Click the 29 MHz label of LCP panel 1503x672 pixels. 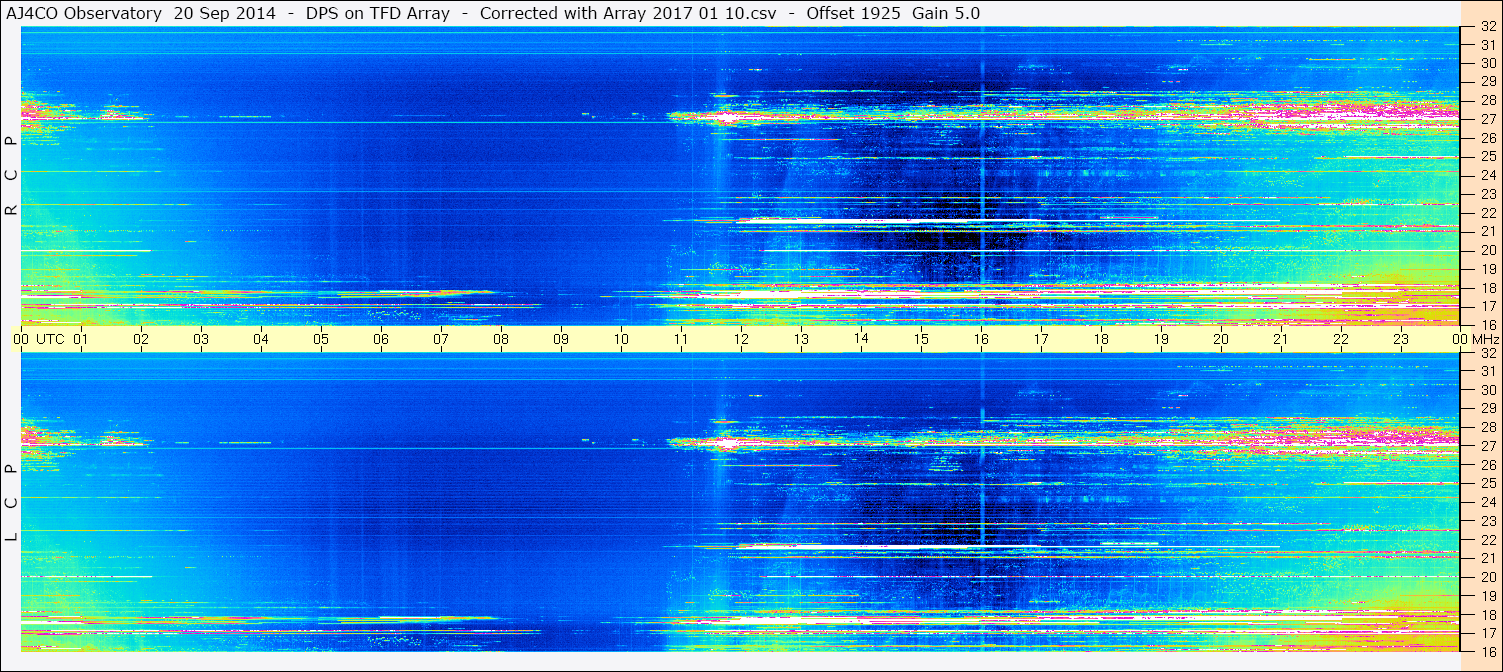1487,409
